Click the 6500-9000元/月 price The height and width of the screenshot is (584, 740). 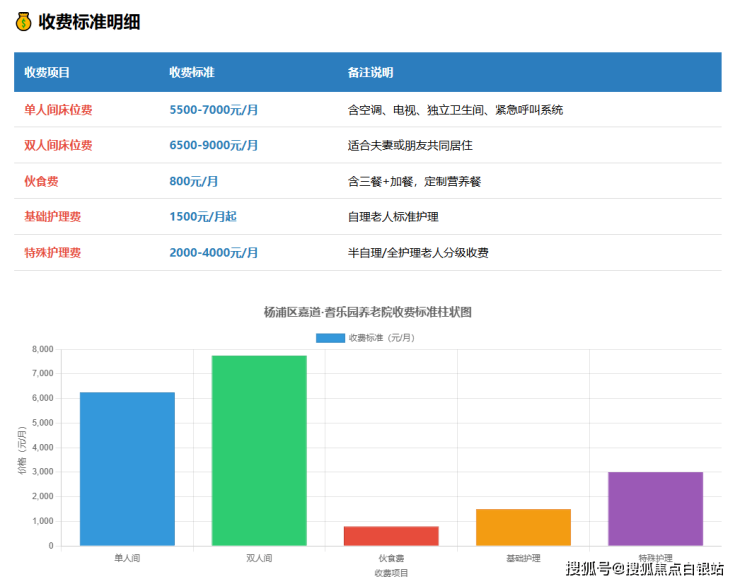point(213,146)
